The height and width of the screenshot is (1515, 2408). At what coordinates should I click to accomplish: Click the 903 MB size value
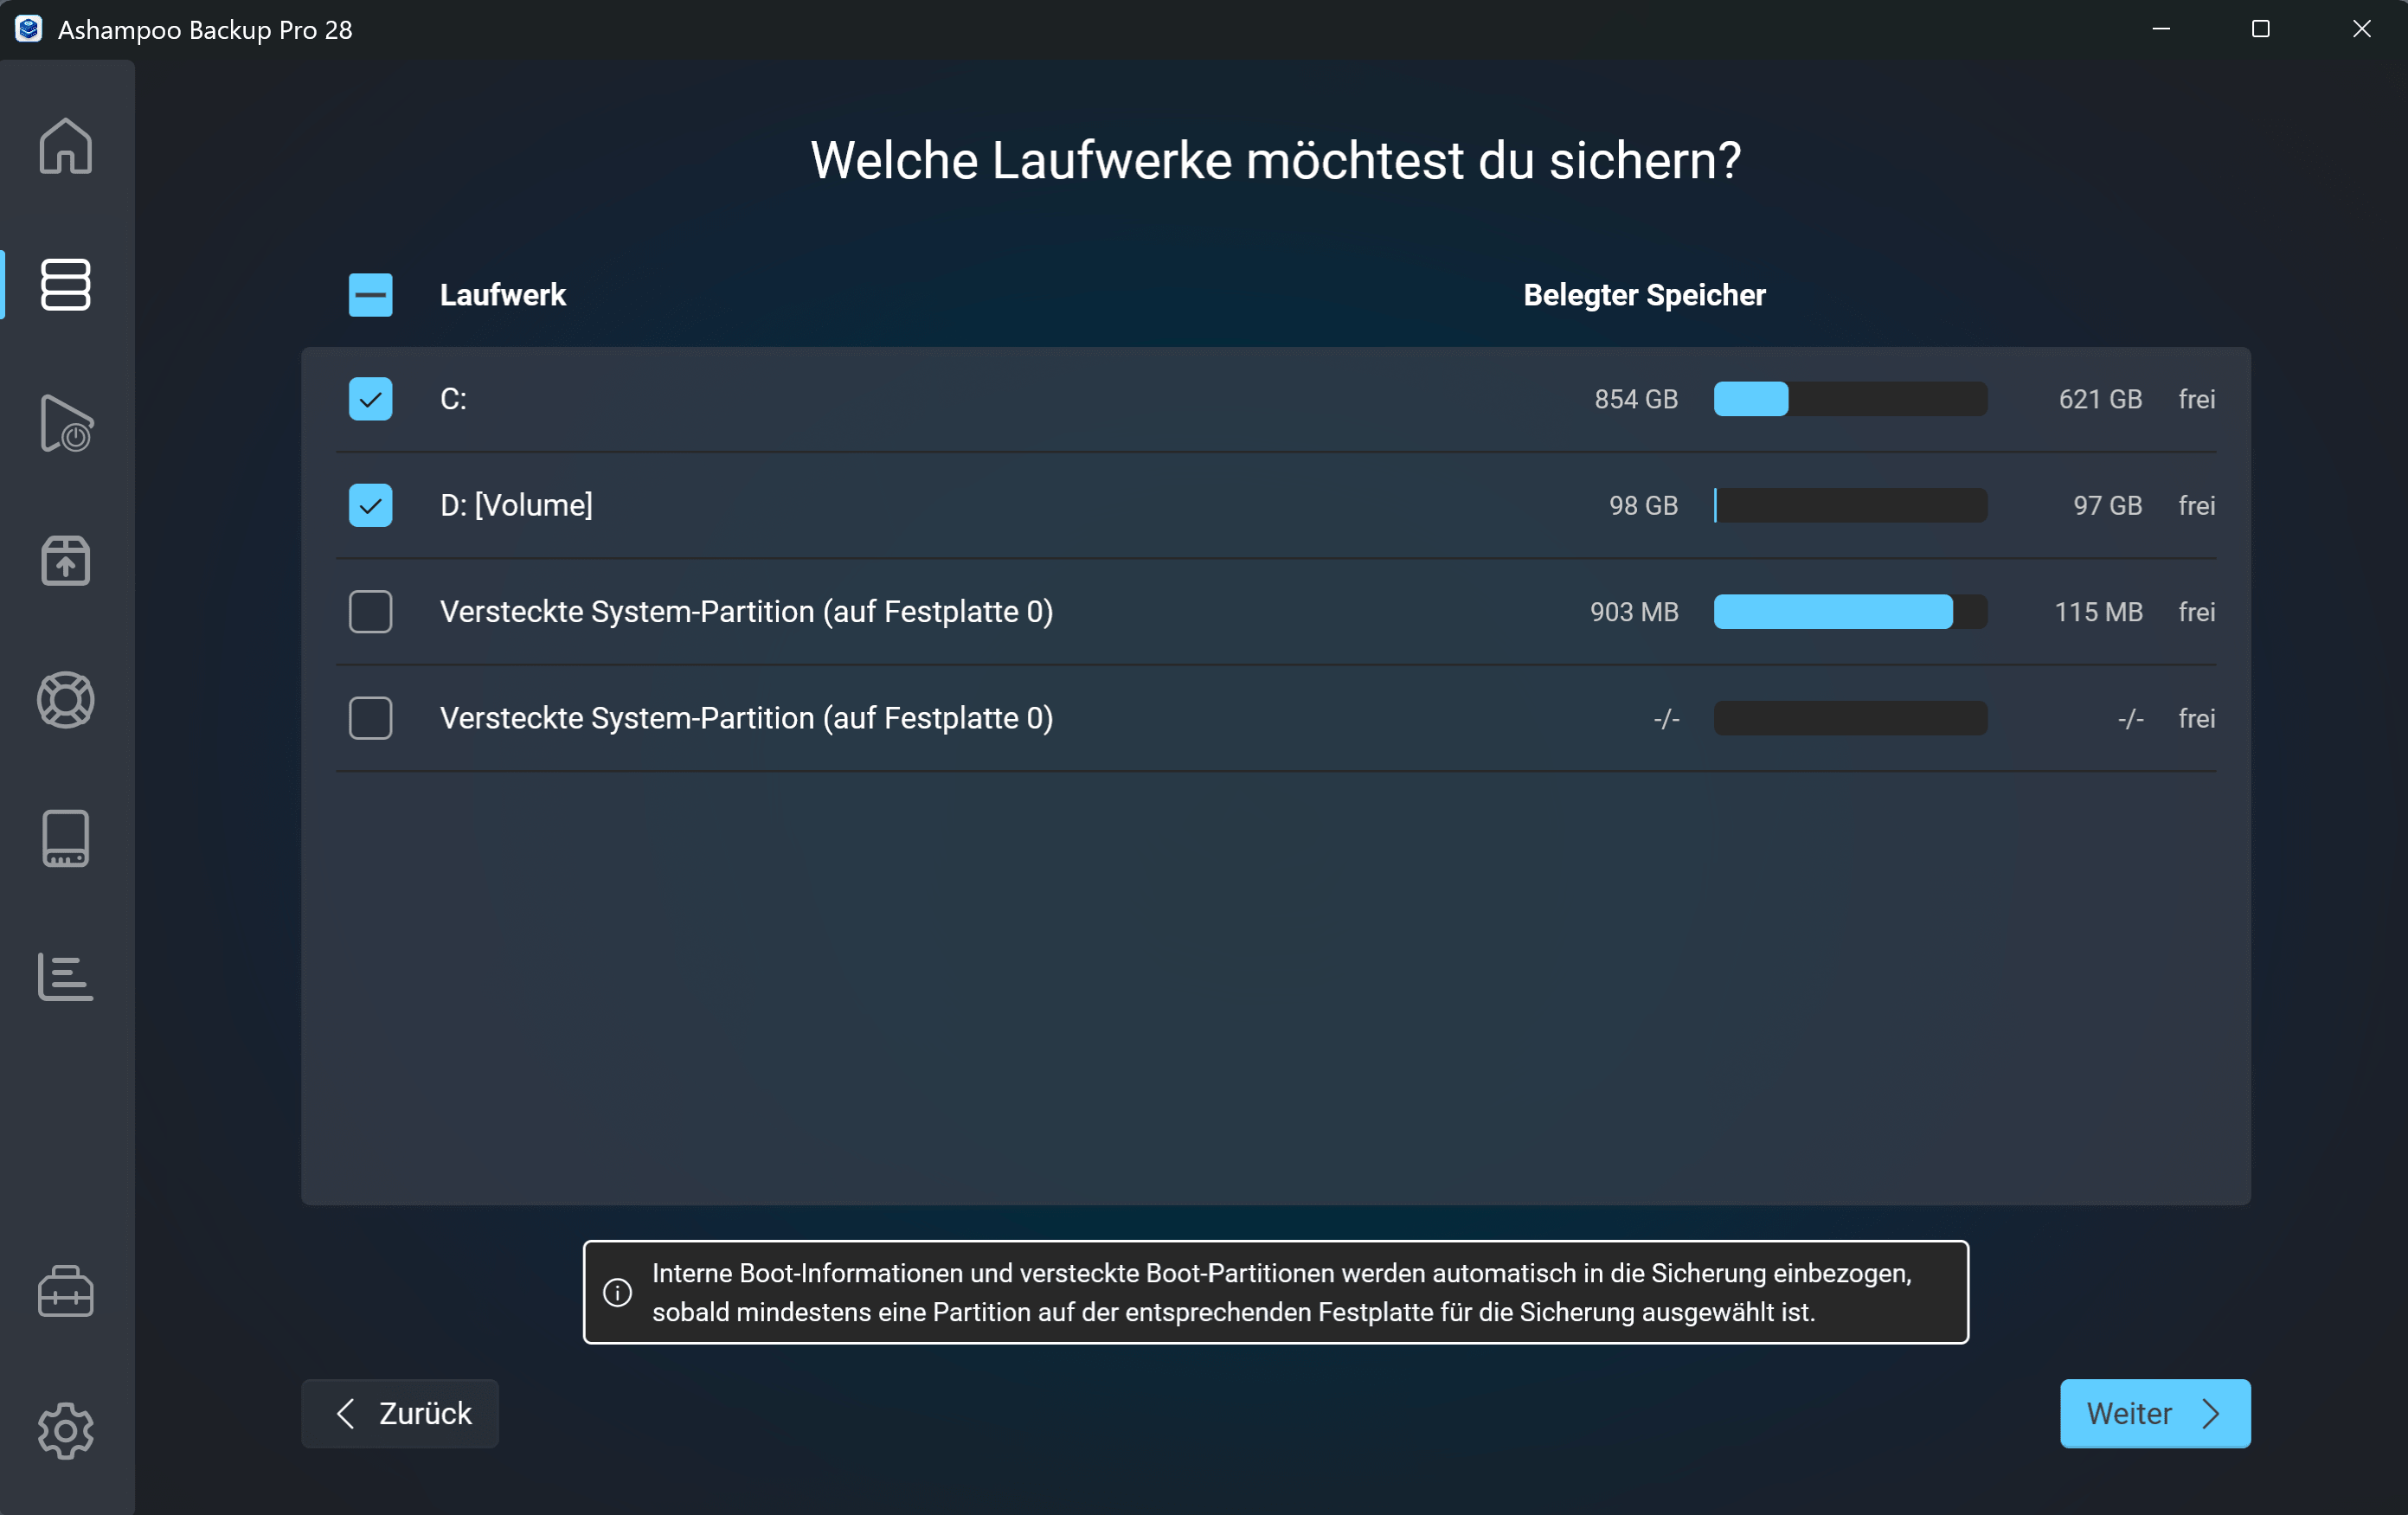(1634, 611)
